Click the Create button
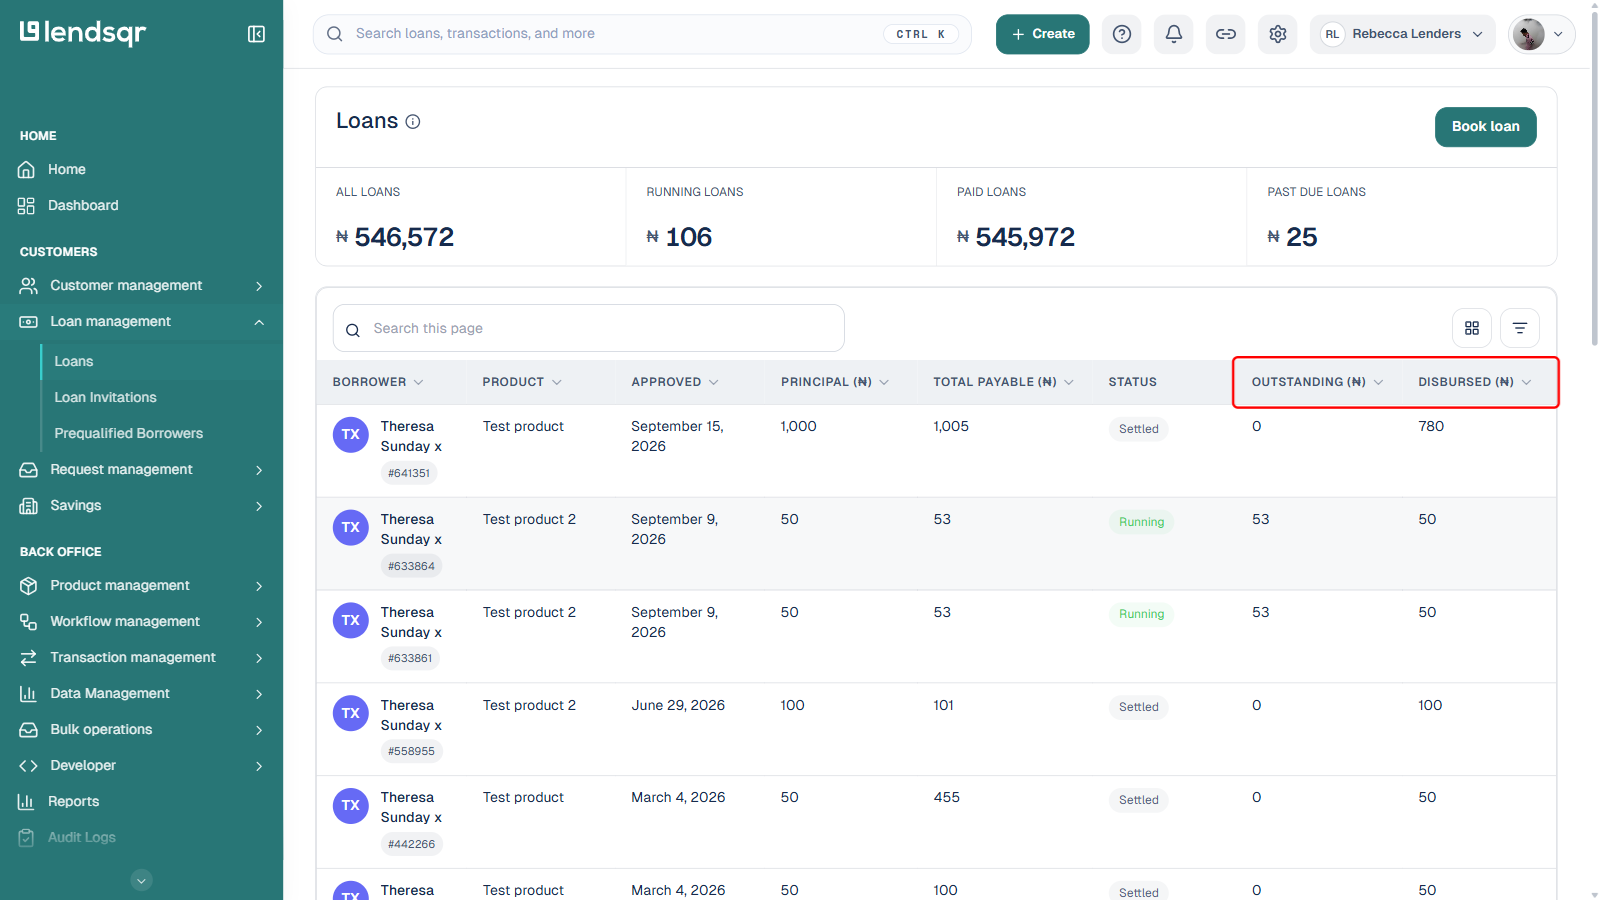 [1043, 34]
